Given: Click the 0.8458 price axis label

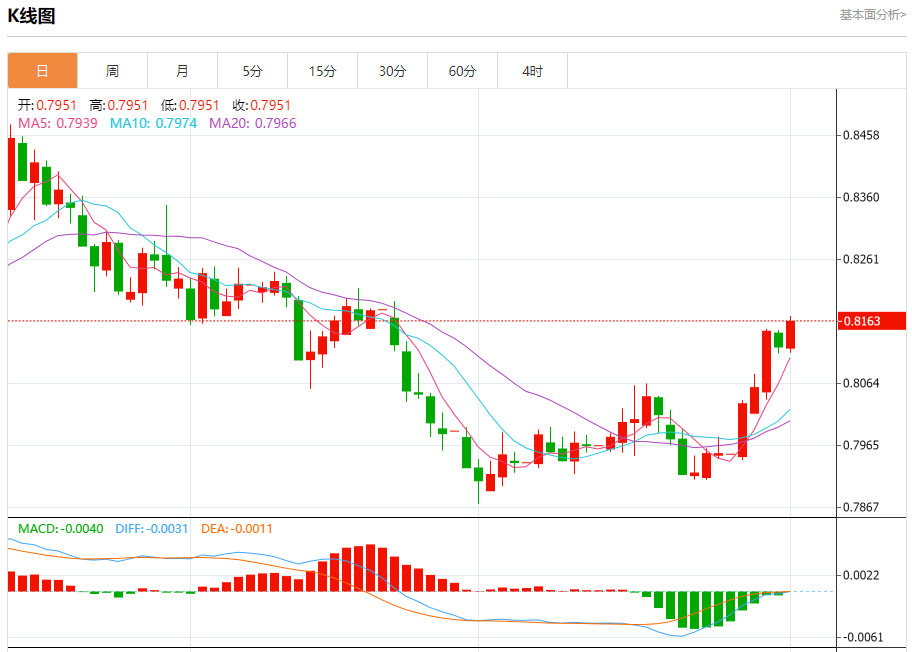Looking at the screenshot, I should (861, 136).
